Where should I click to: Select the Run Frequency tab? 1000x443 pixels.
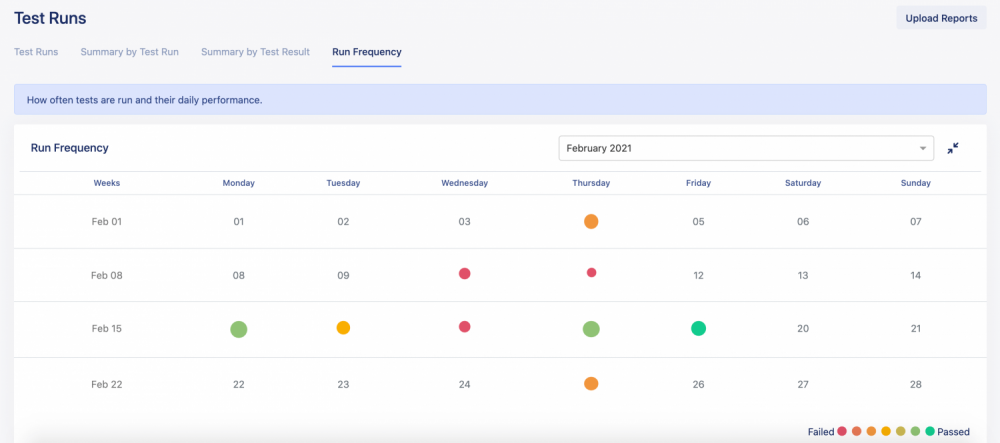(367, 52)
